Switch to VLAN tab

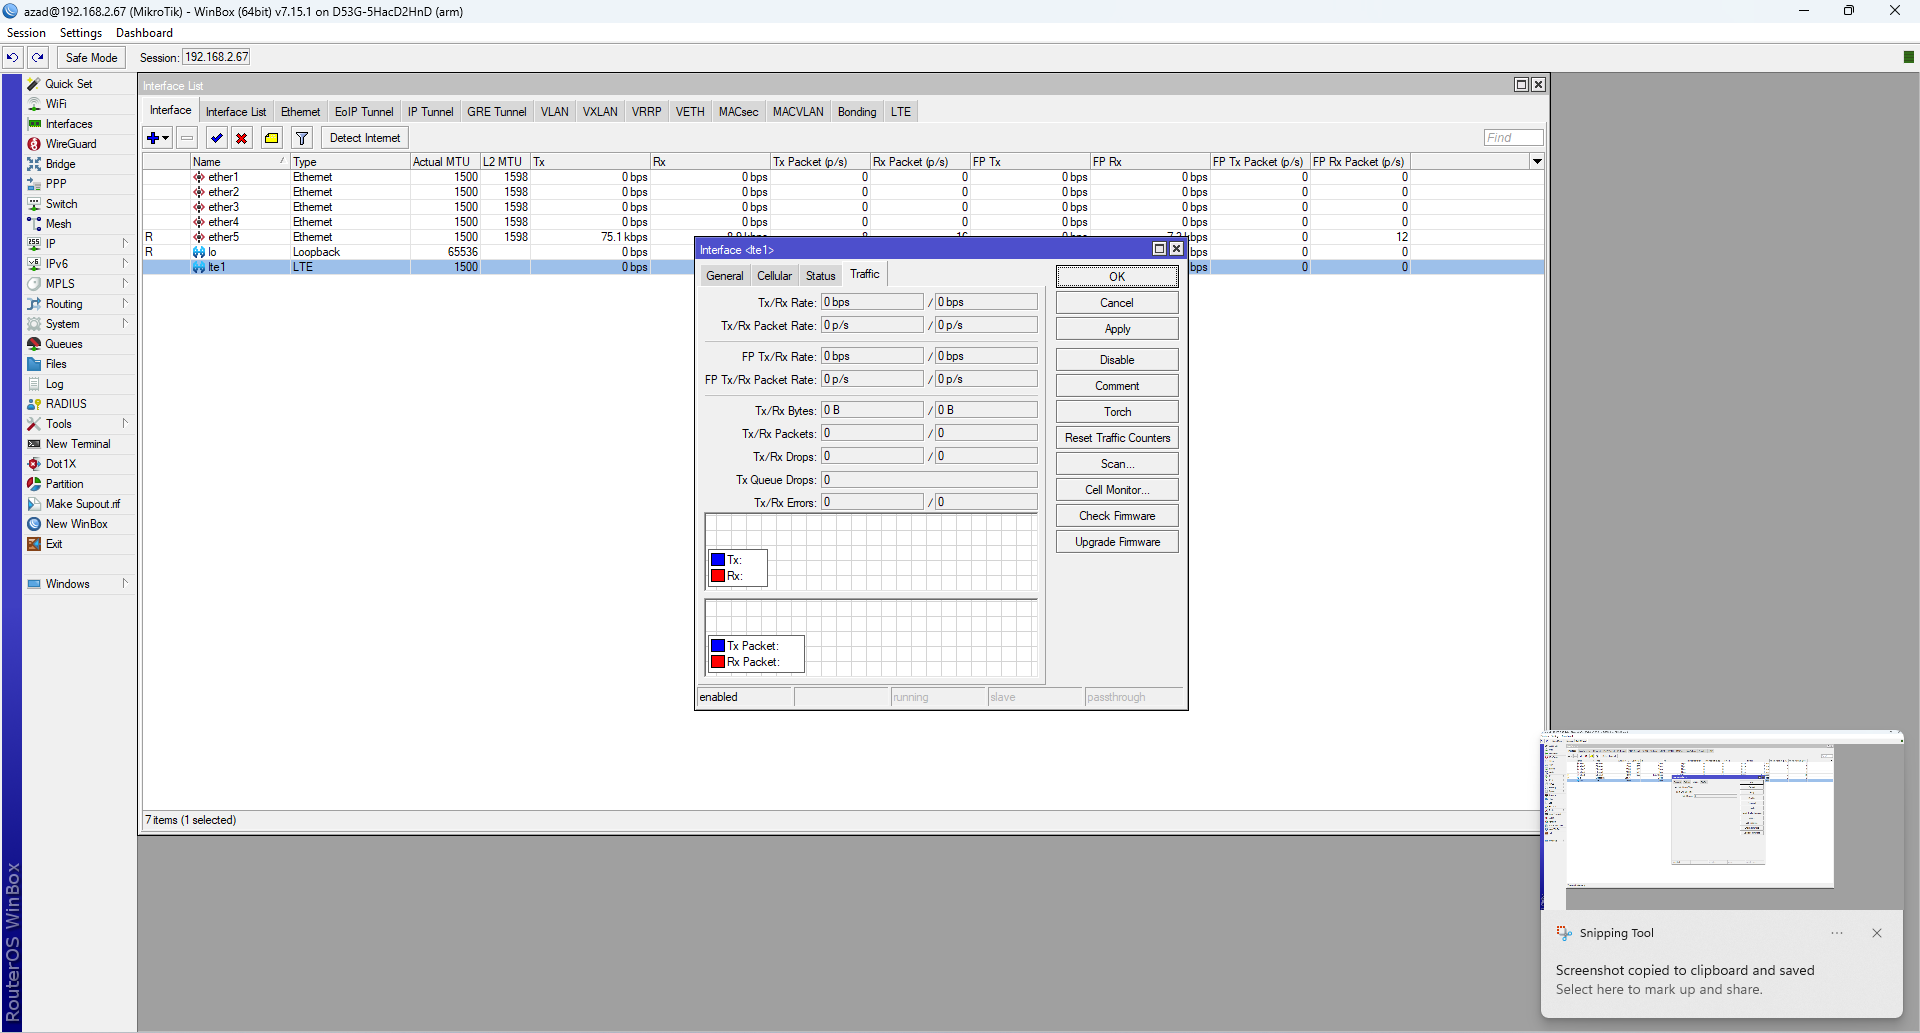554,112
